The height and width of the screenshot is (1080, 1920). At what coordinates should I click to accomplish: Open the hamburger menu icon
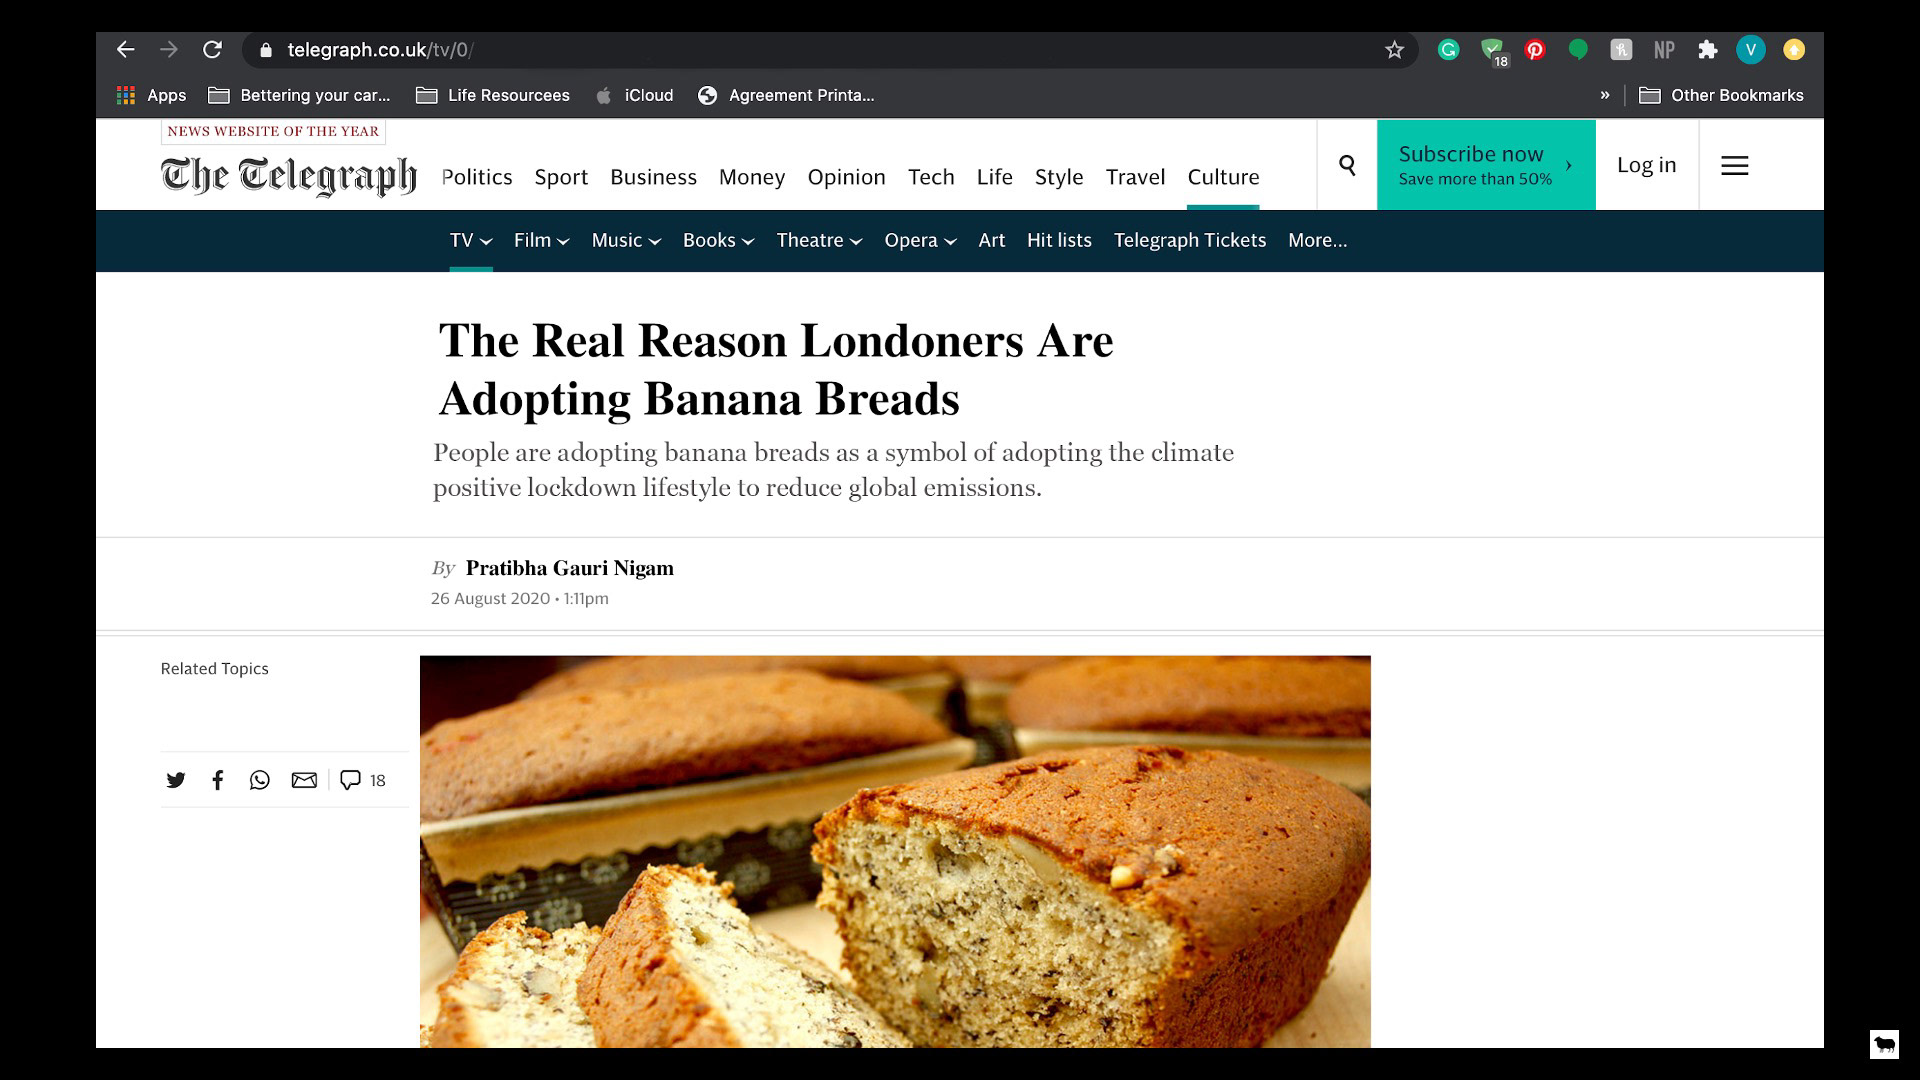pyautogui.click(x=1734, y=165)
